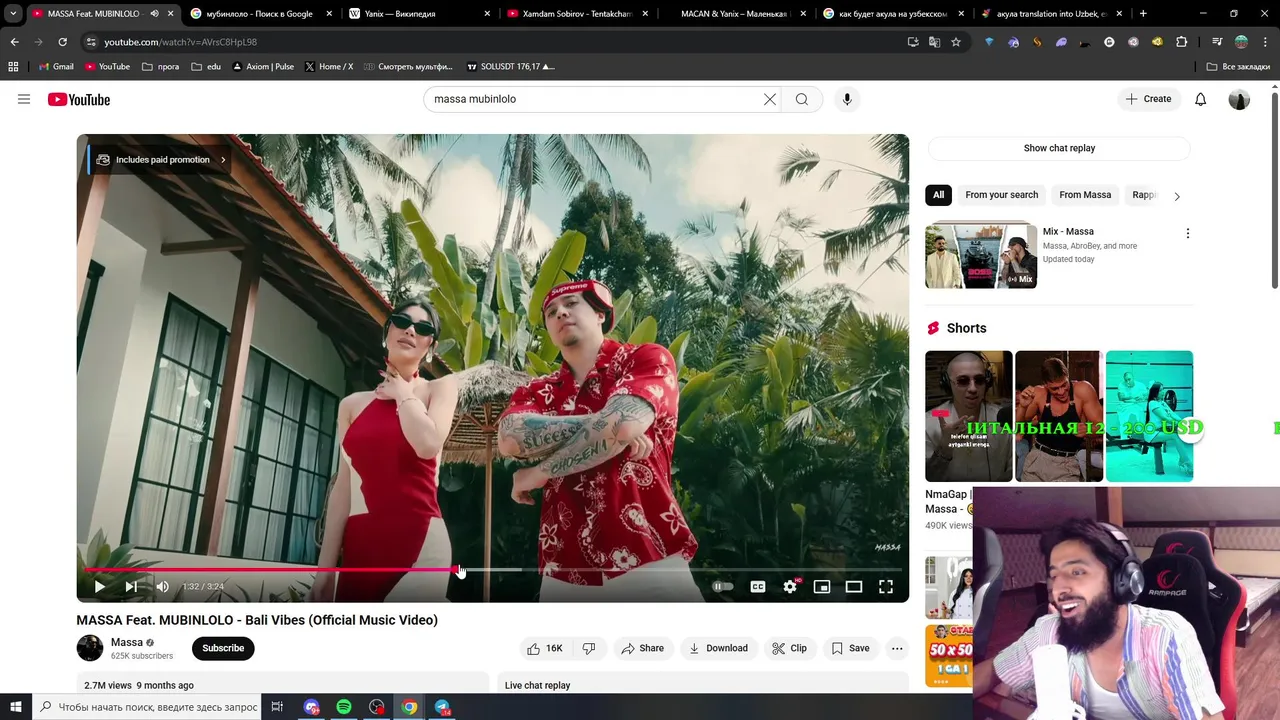1280x720 pixels.
Task: Clear the search query with X
Action: tap(770, 99)
